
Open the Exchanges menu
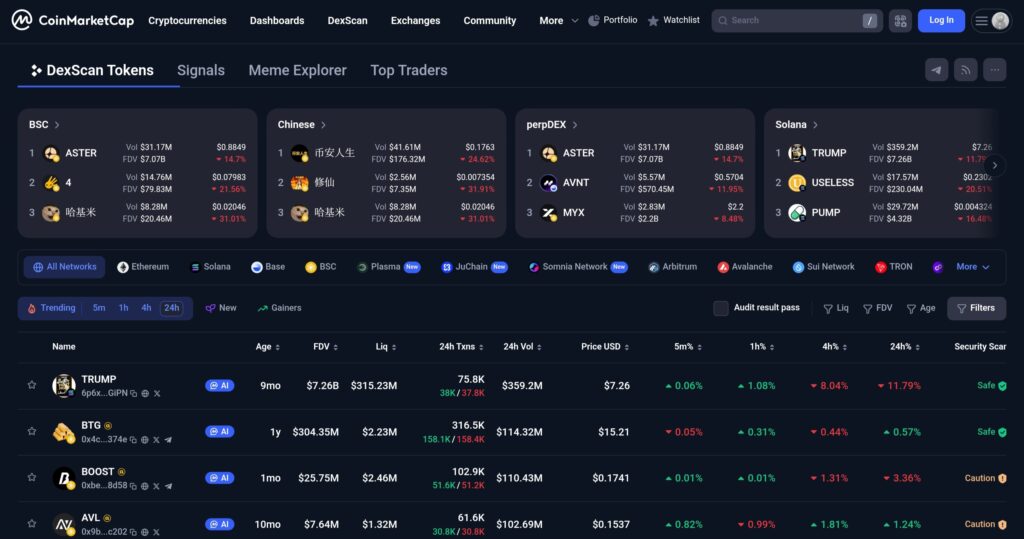point(415,20)
